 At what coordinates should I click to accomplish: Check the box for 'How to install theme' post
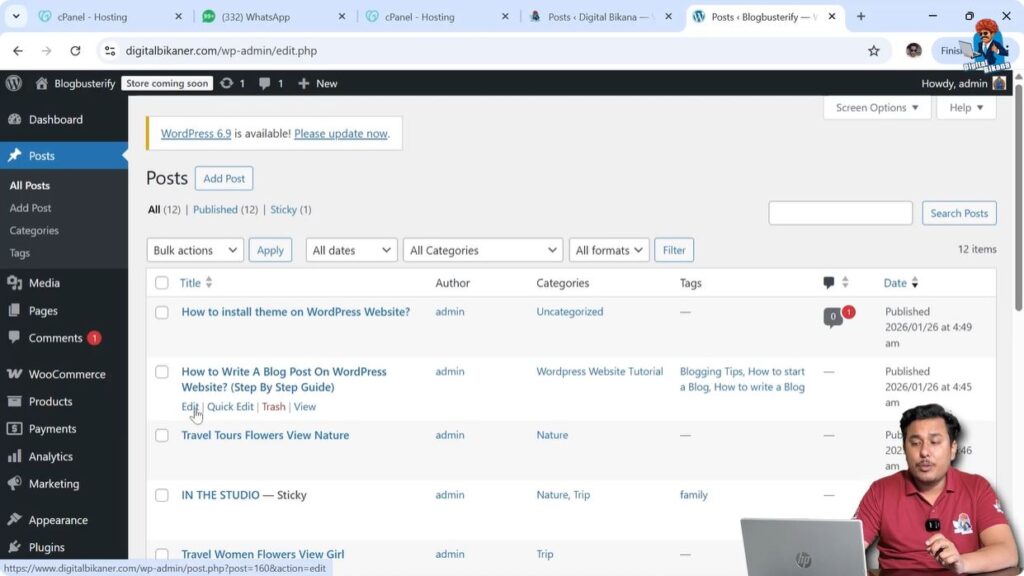[162, 311]
